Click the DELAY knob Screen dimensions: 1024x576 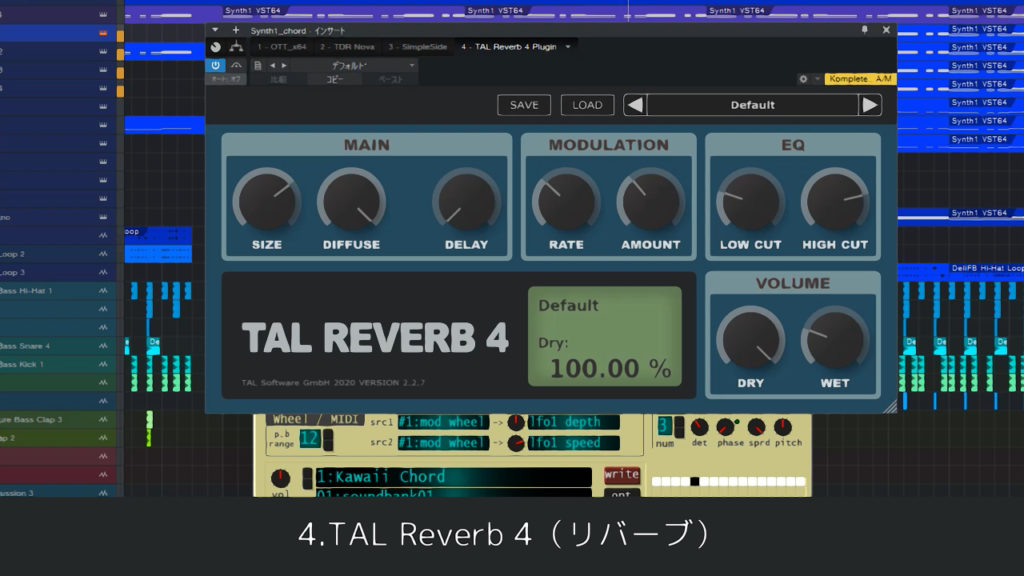466,201
